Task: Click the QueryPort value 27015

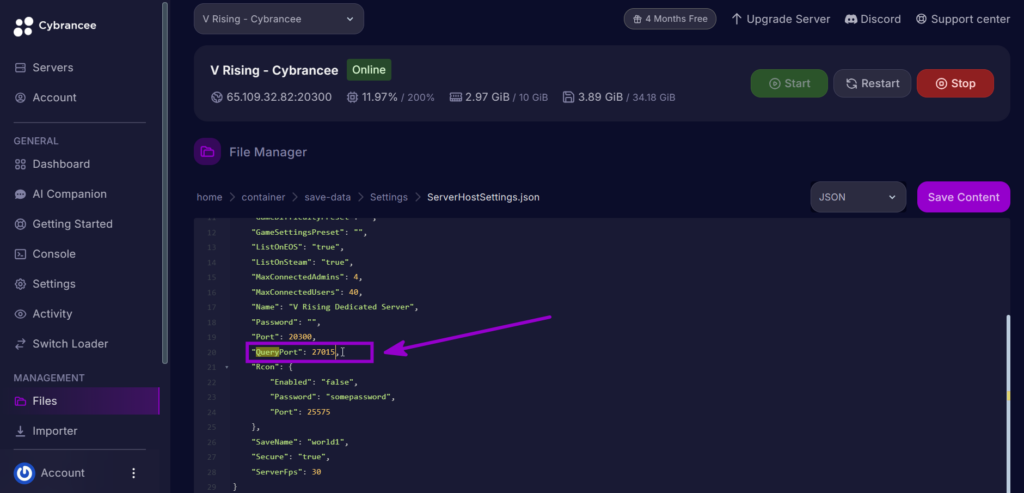Action: coord(323,353)
